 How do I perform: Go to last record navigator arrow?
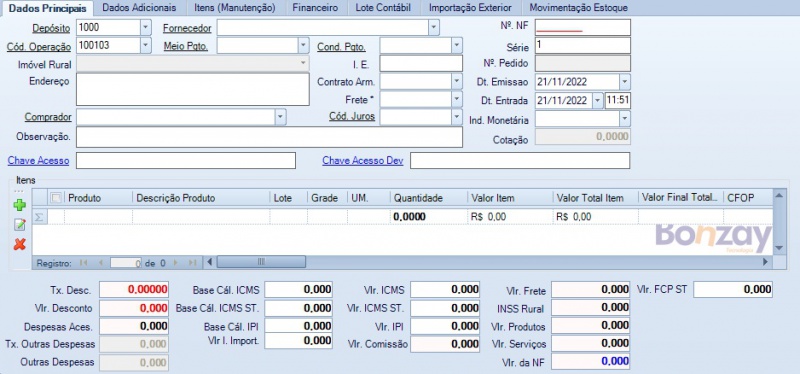(x=192, y=263)
